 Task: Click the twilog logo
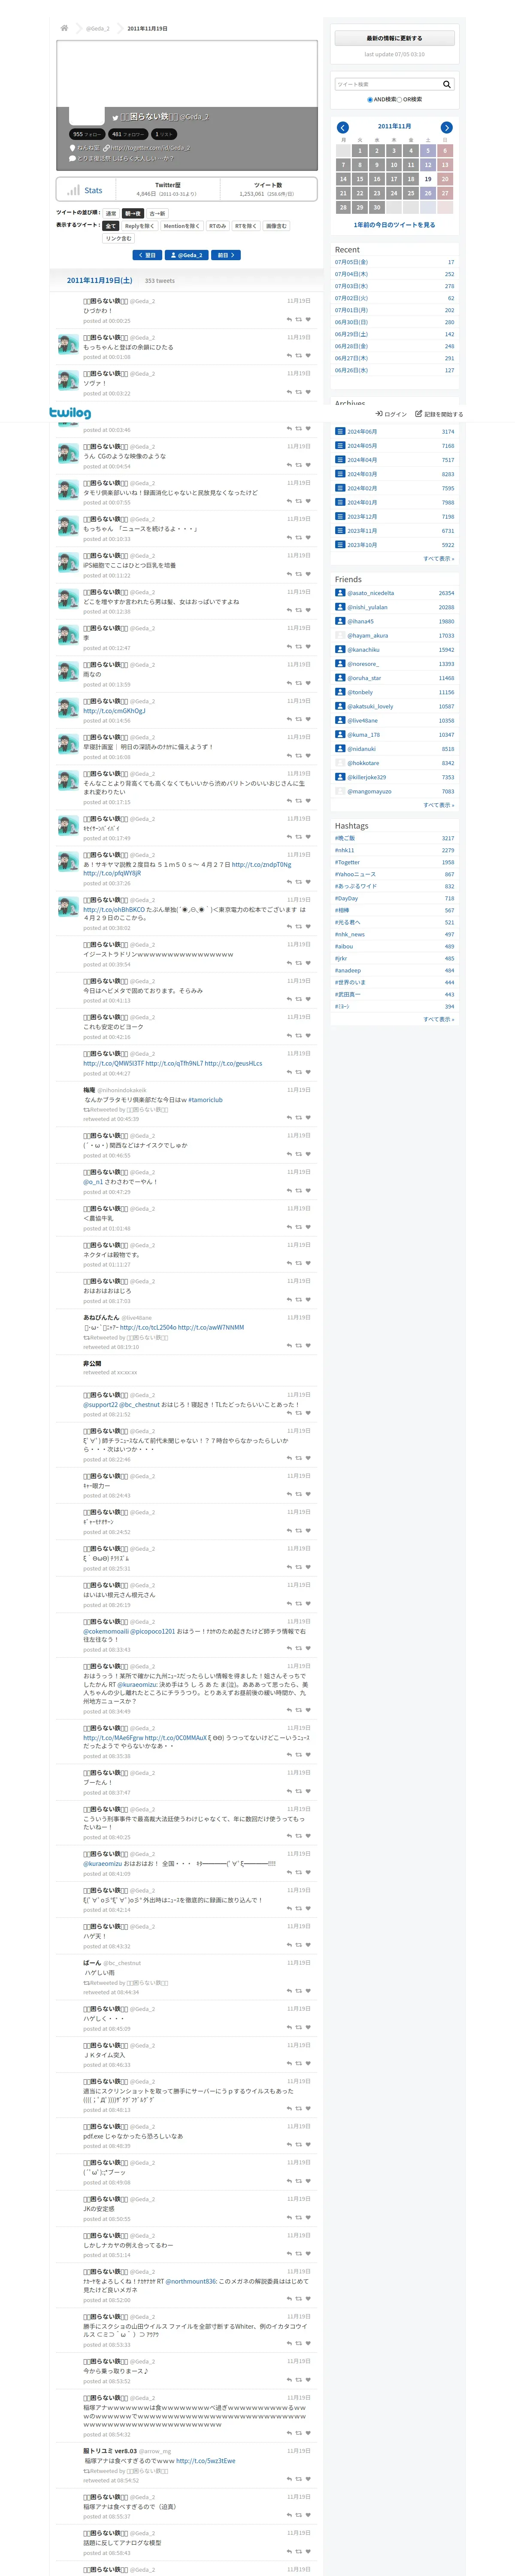click(x=70, y=413)
